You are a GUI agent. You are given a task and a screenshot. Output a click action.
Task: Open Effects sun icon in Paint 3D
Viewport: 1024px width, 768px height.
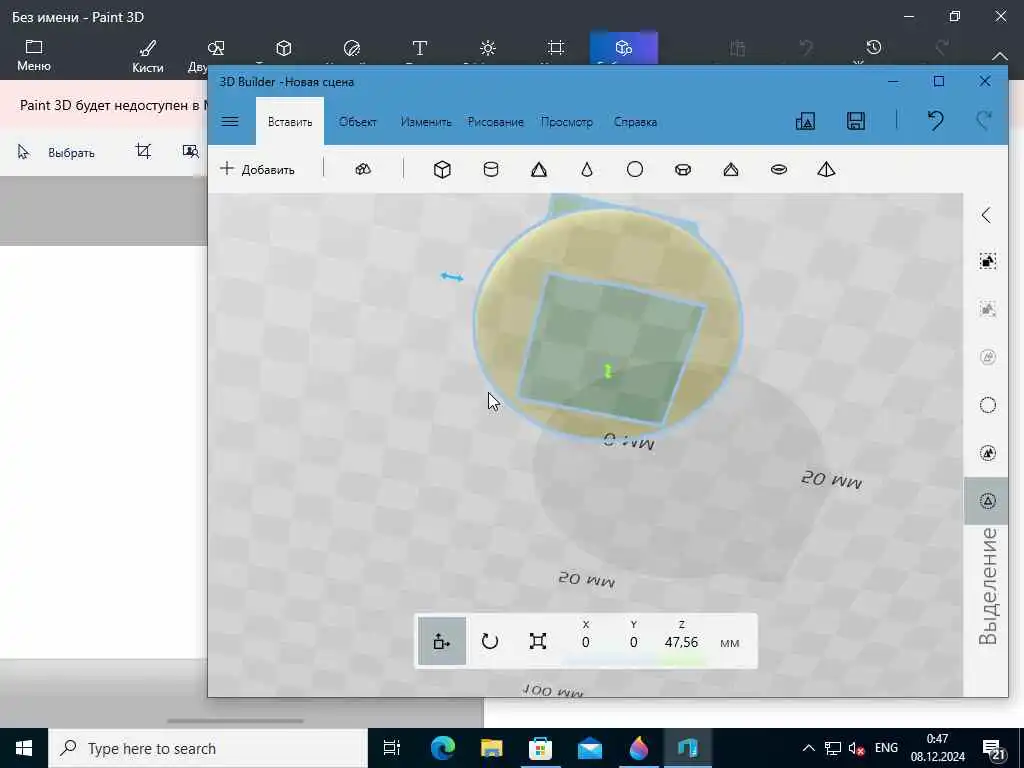point(488,48)
